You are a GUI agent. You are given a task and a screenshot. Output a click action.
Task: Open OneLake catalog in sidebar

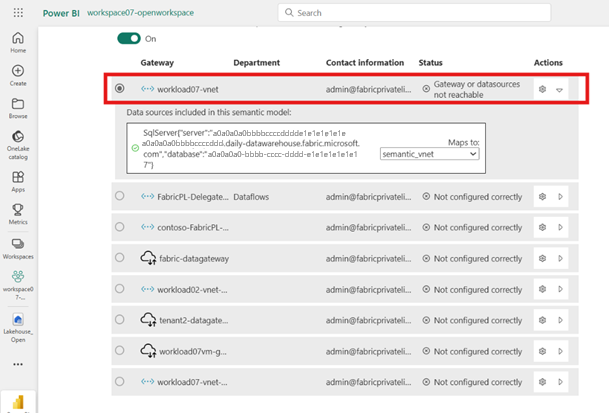18,145
